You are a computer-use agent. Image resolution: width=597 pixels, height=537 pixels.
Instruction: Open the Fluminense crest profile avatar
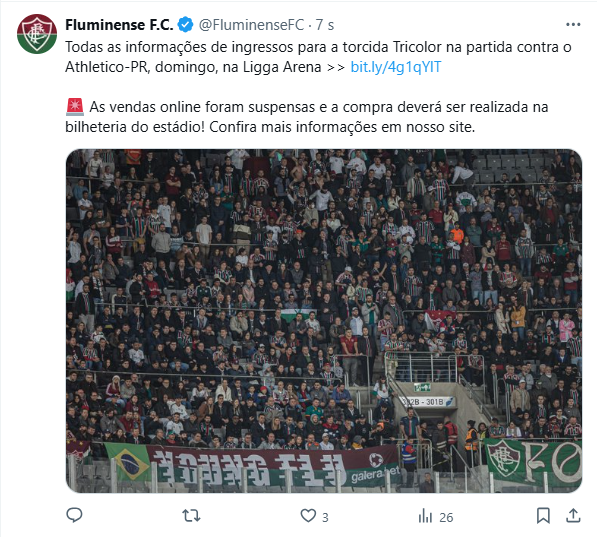[x=37, y=34]
